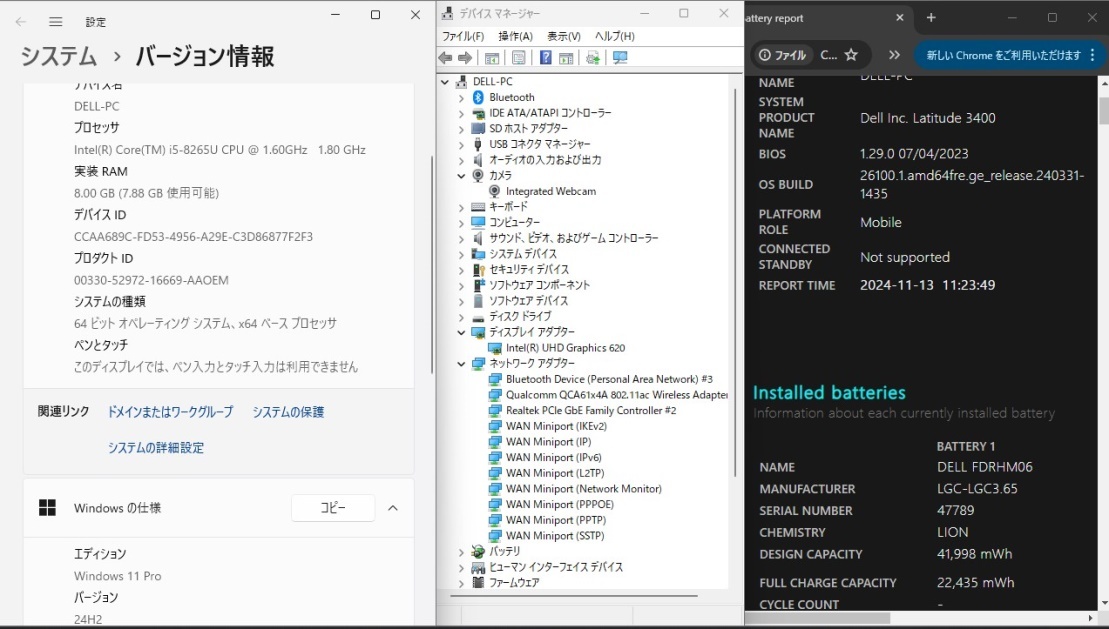Open the 操作(A) menu in Device Manager
Viewport: 1109px width, 629px height.
click(516, 36)
